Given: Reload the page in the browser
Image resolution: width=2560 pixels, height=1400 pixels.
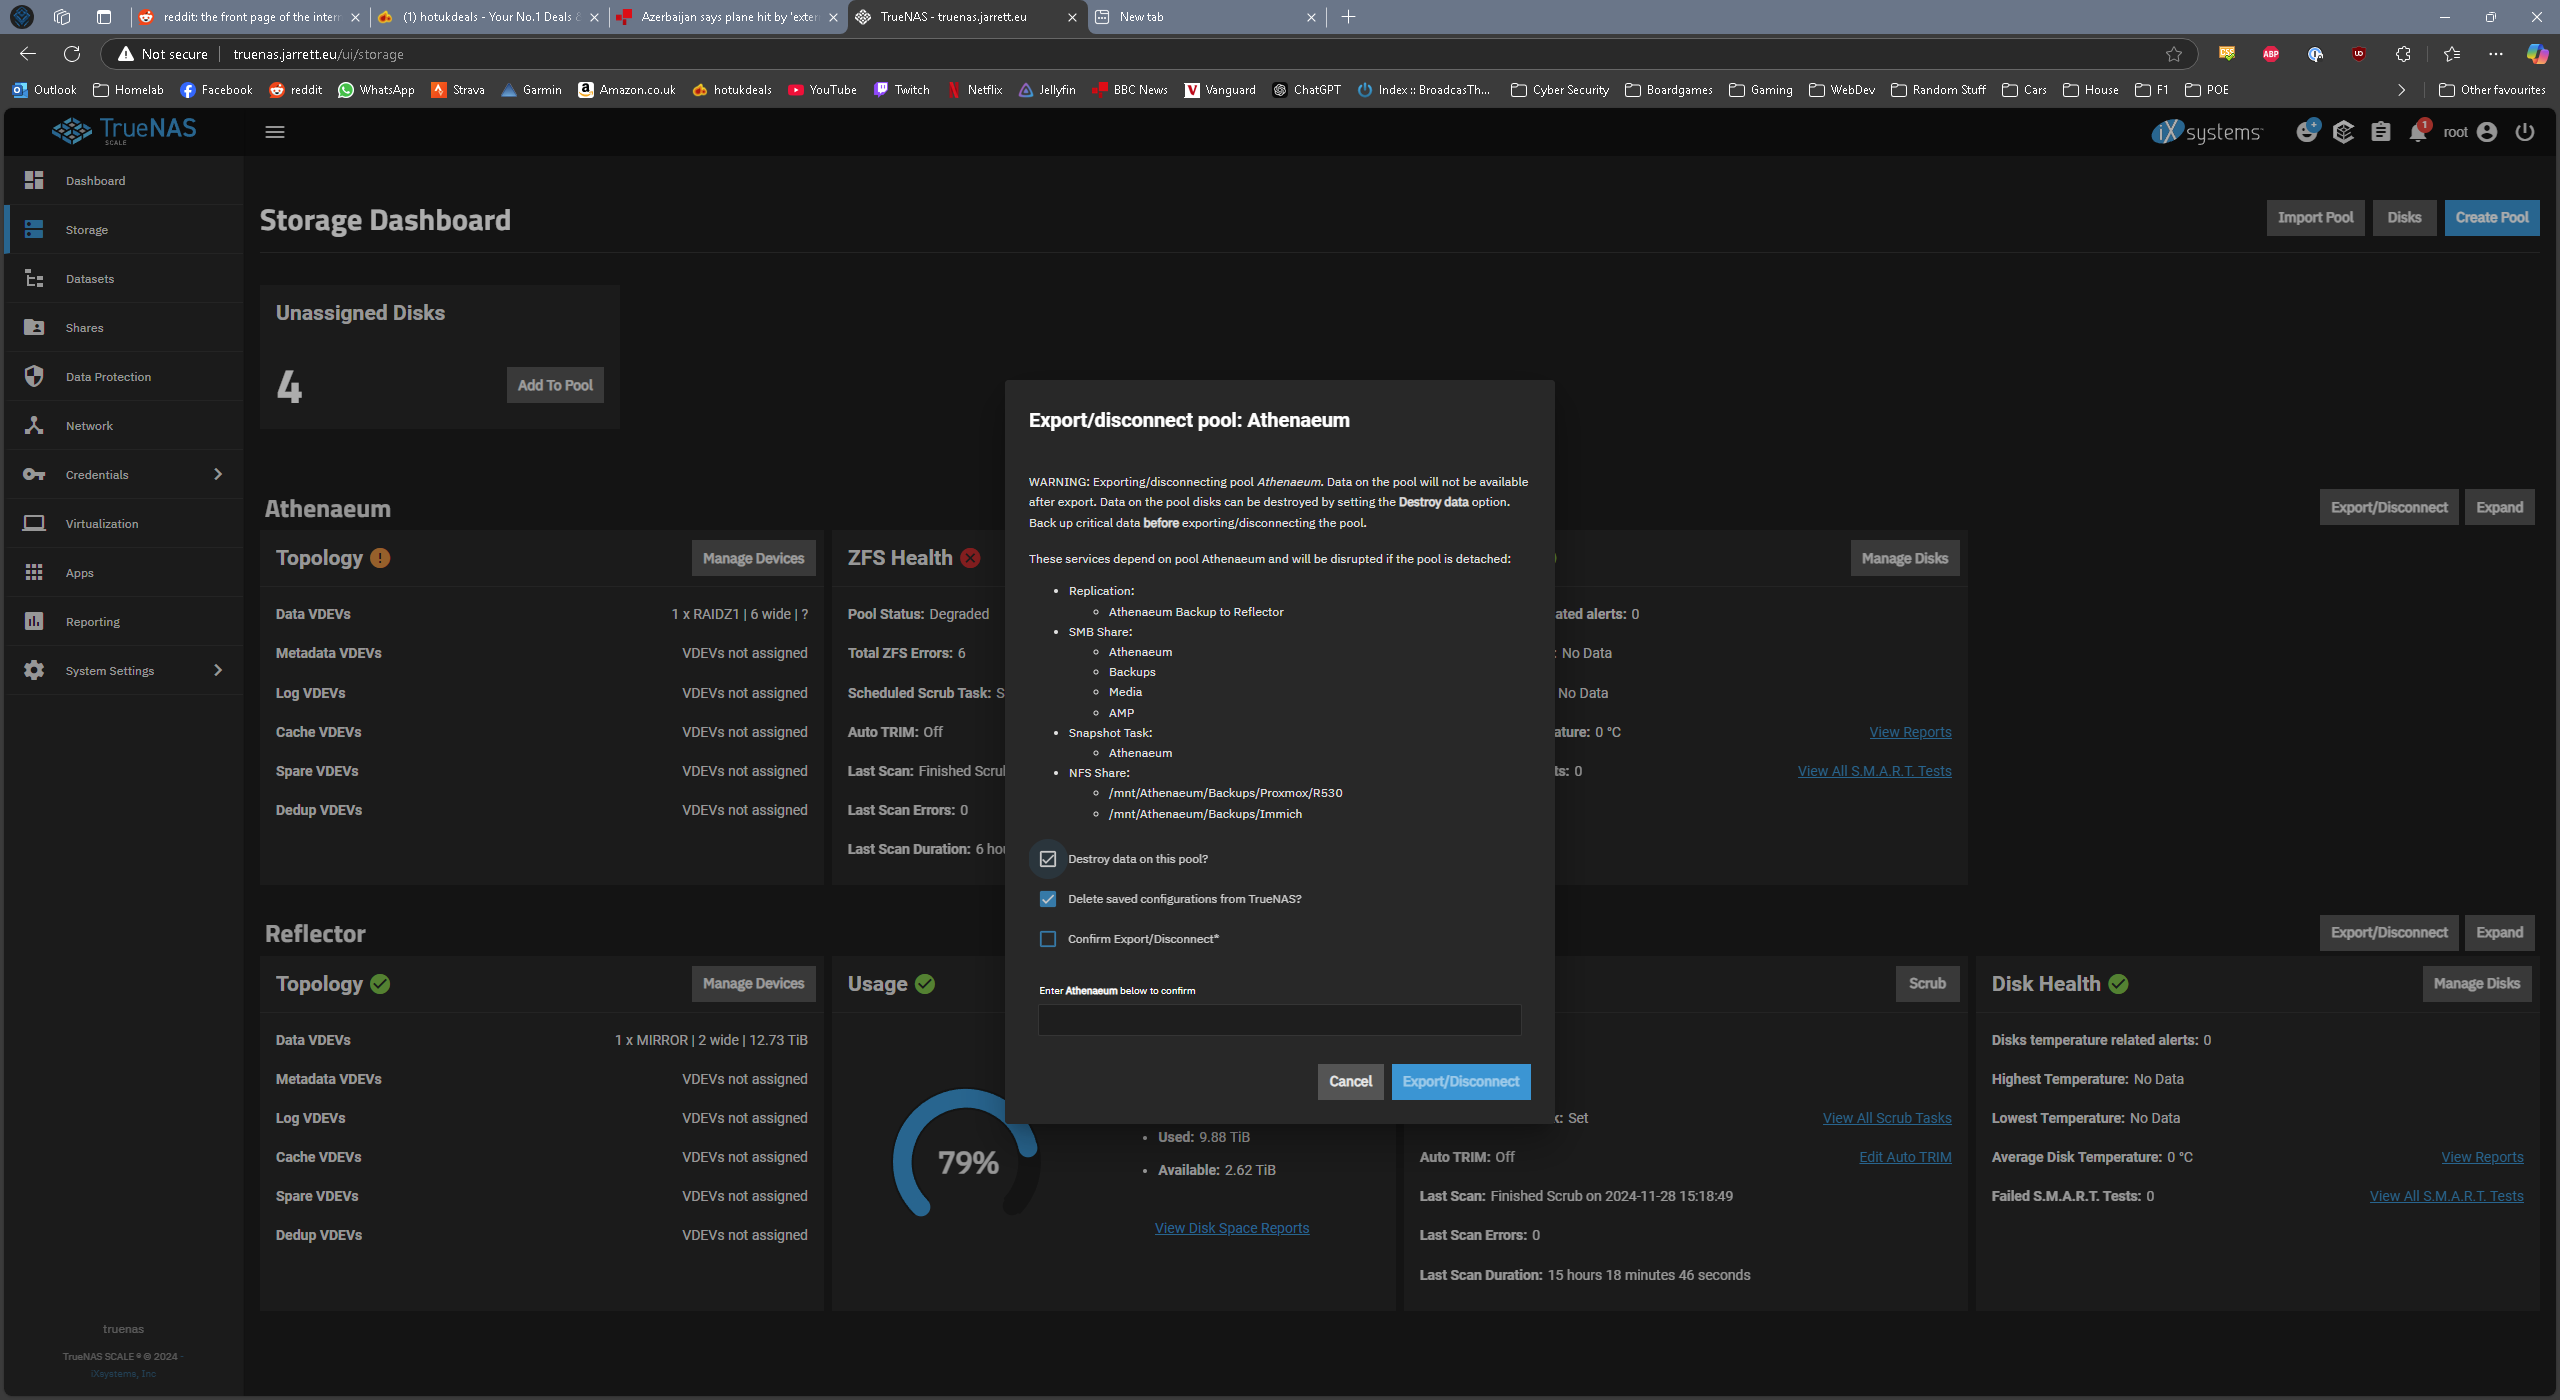Looking at the screenshot, I should [72, 54].
